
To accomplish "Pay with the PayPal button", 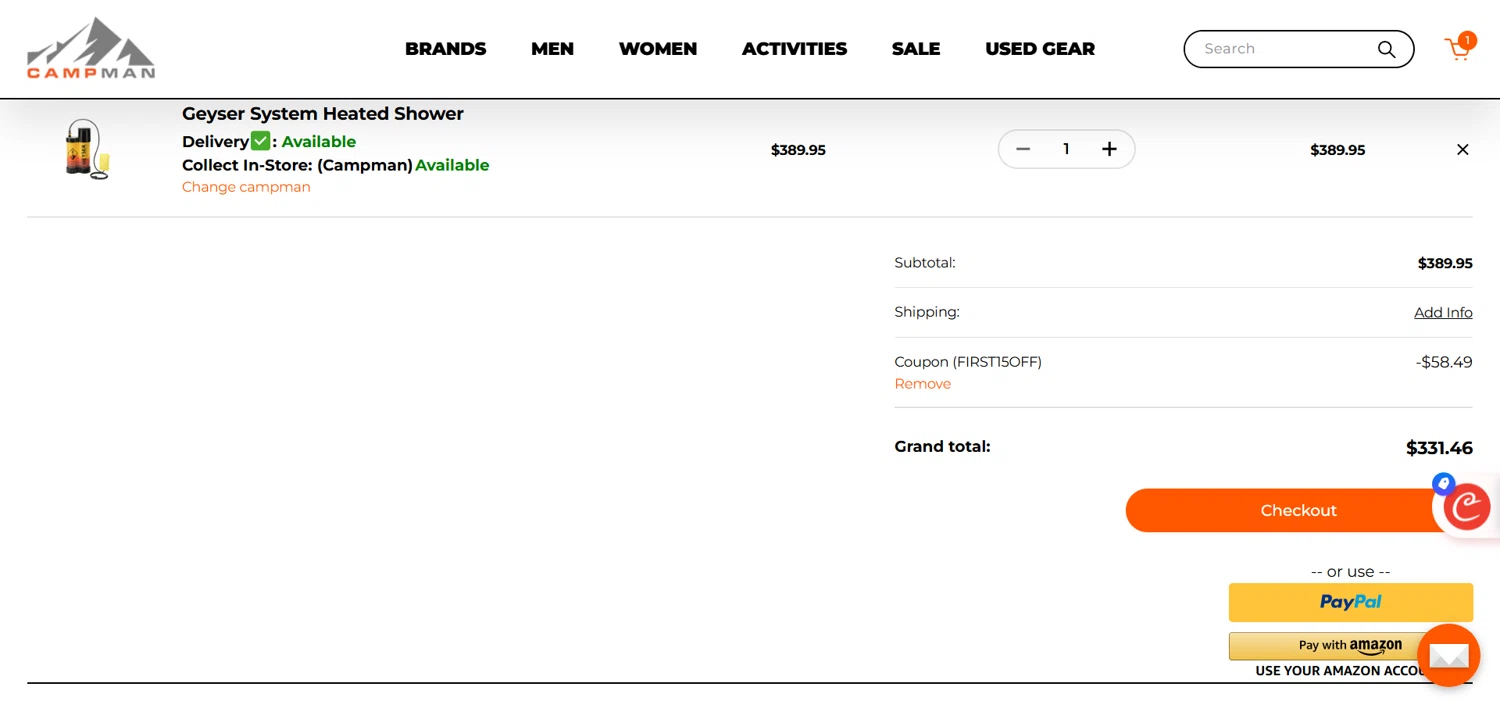I will pos(1350,602).
